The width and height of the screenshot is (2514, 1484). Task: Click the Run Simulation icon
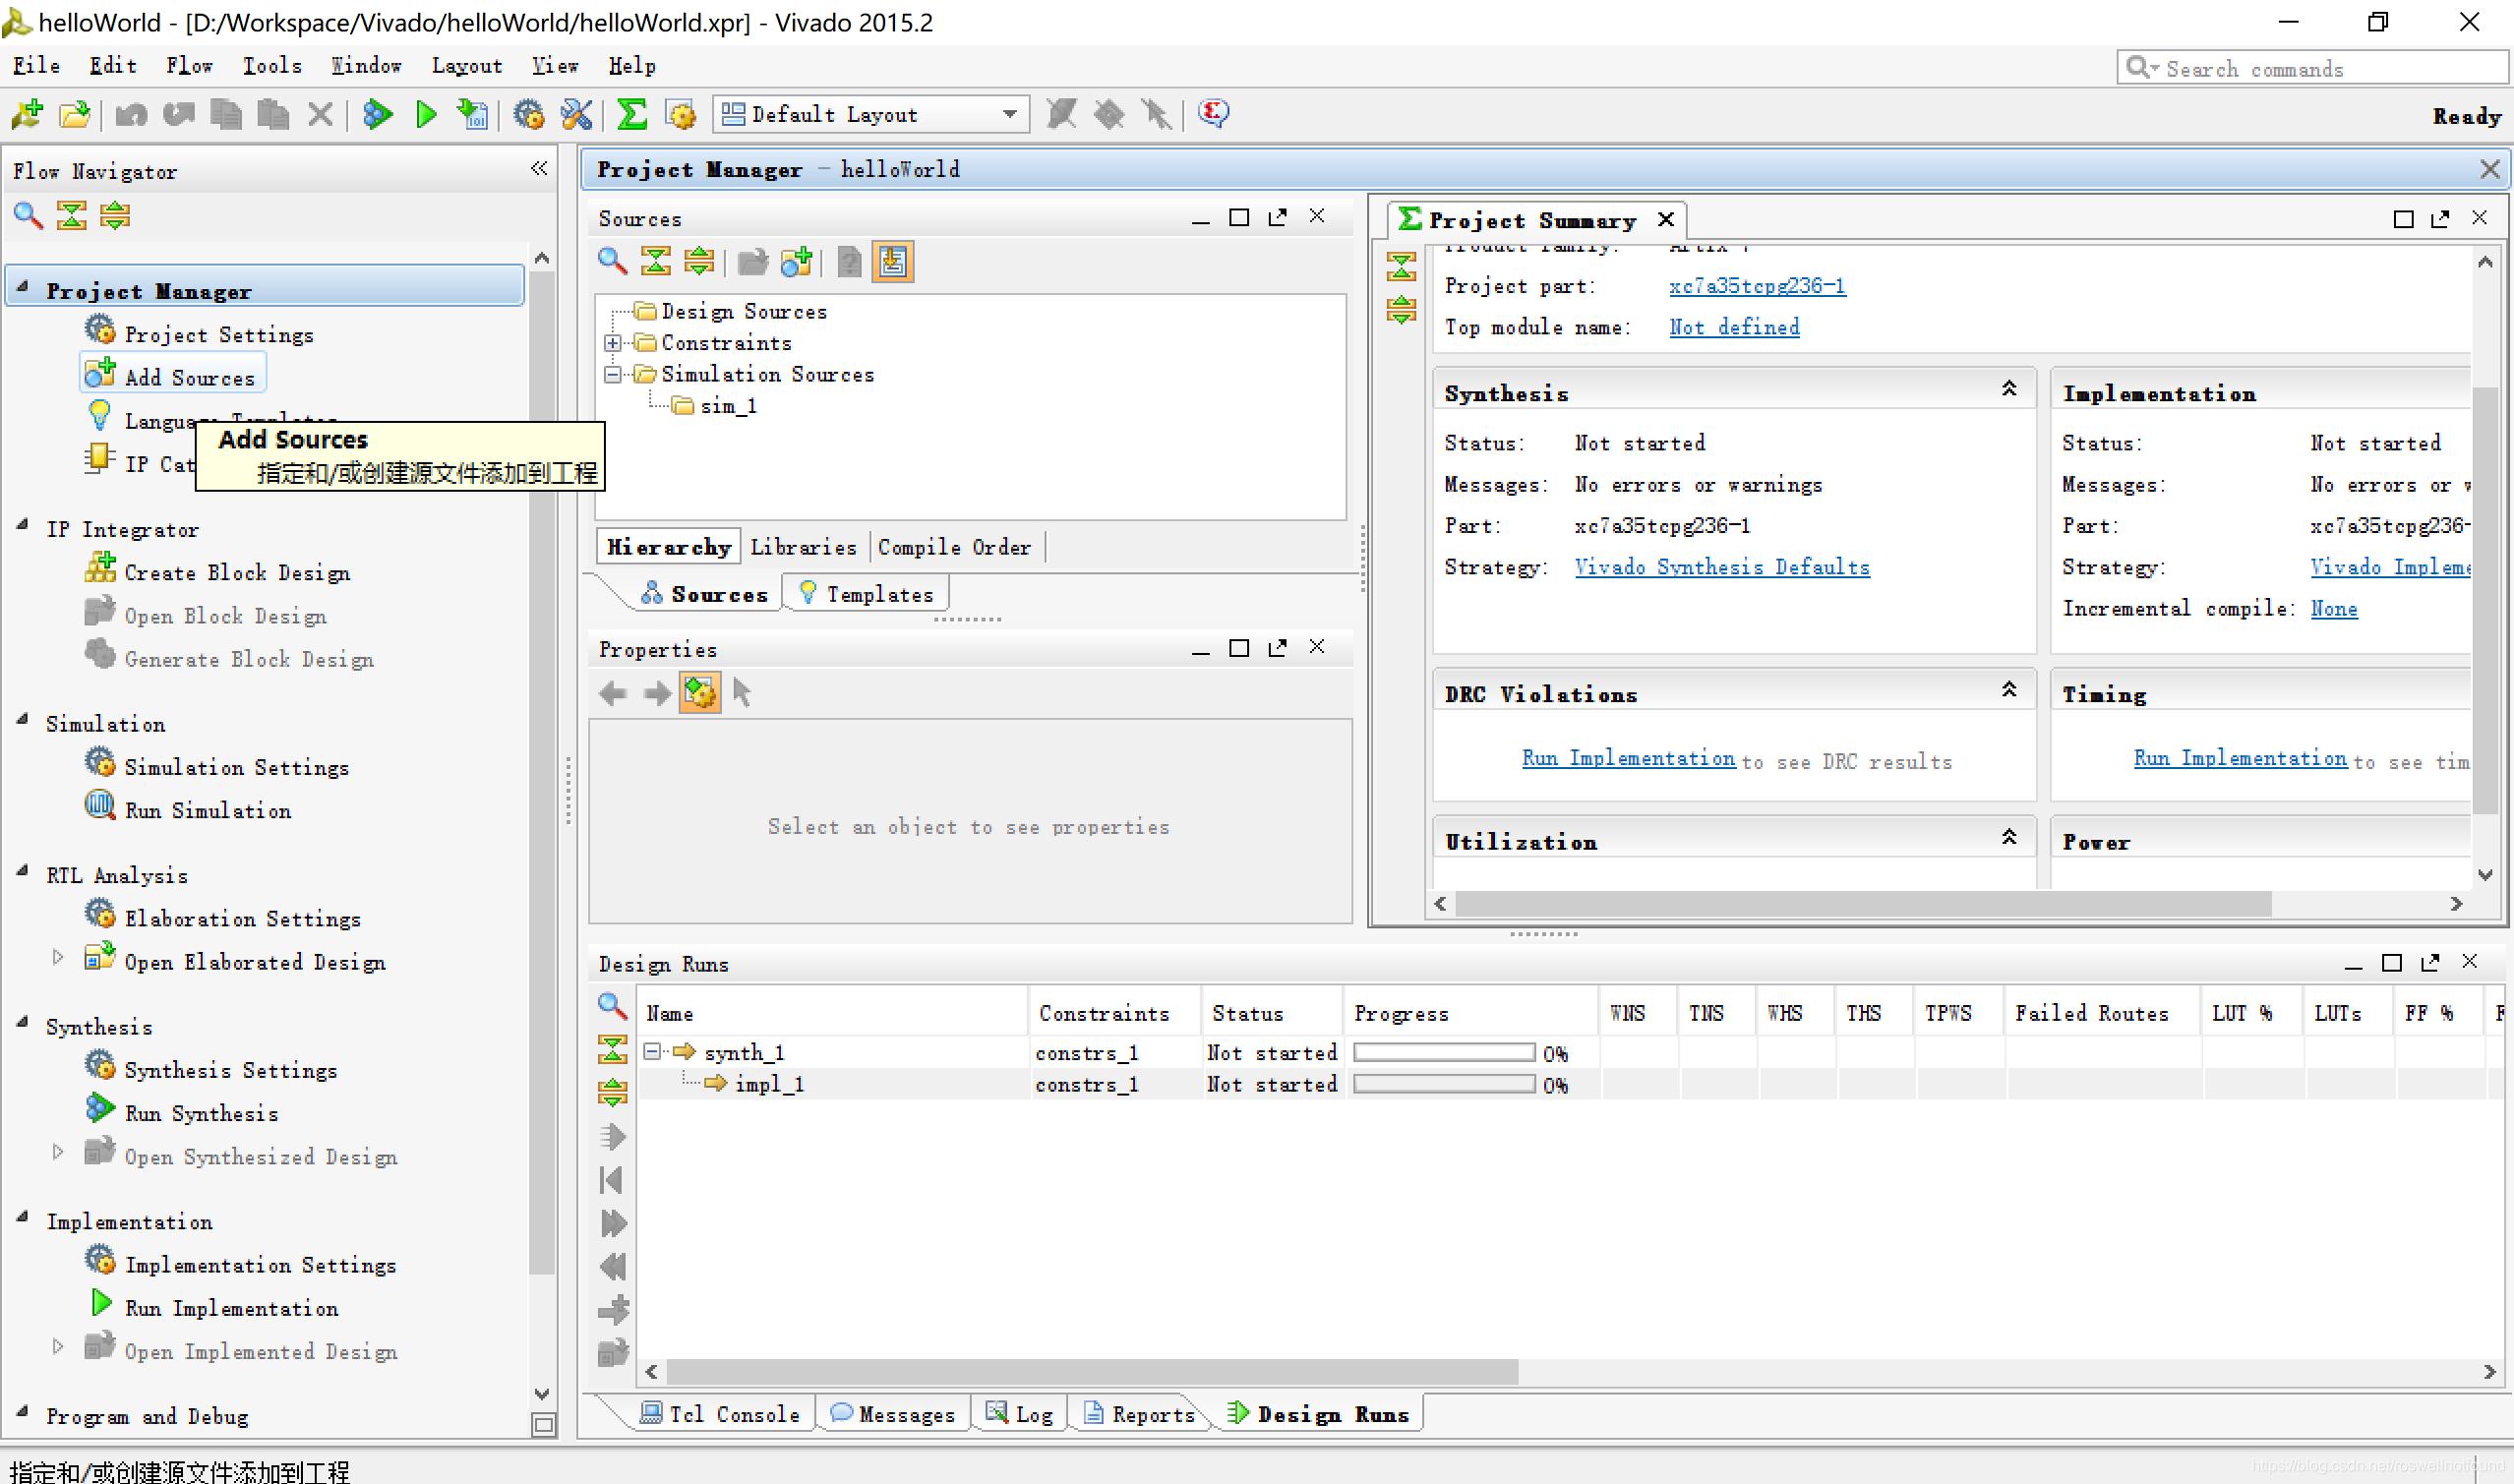100,809
